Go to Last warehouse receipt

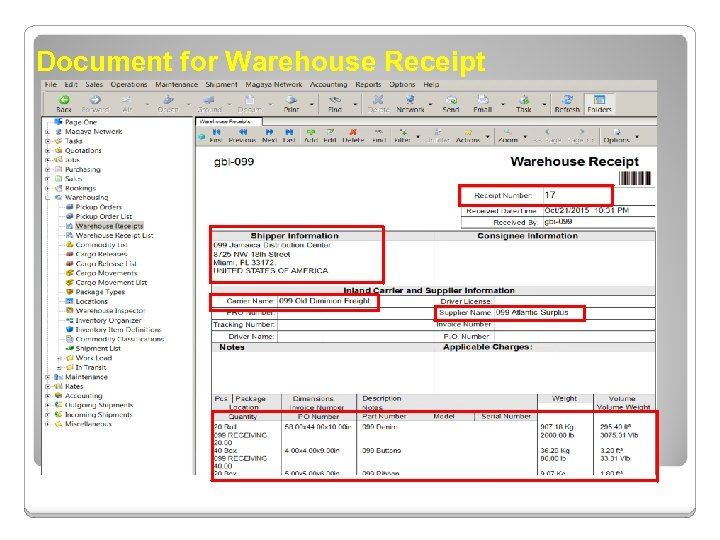click(289, 135)
